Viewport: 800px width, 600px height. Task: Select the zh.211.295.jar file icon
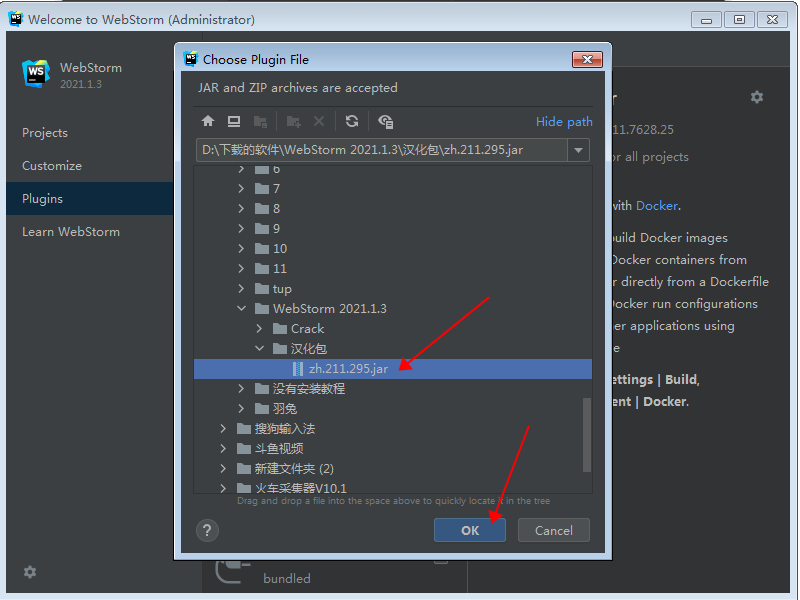298,369
